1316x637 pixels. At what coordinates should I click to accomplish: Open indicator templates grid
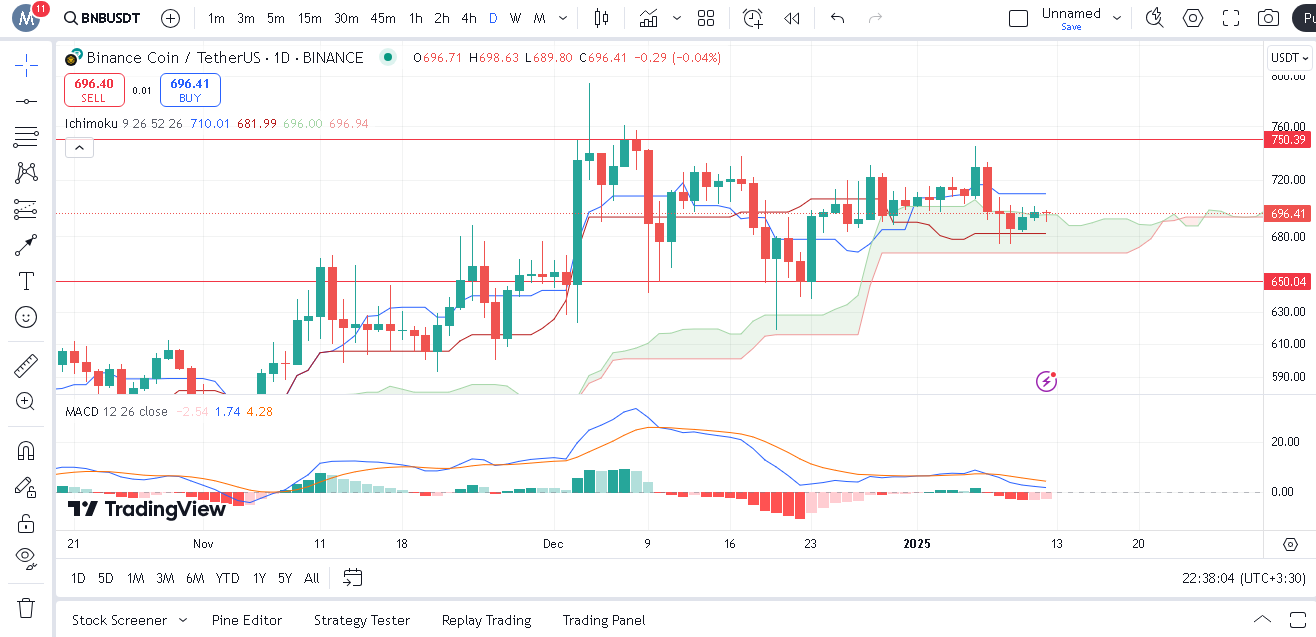pyautogui.click(x=706, y=18)
